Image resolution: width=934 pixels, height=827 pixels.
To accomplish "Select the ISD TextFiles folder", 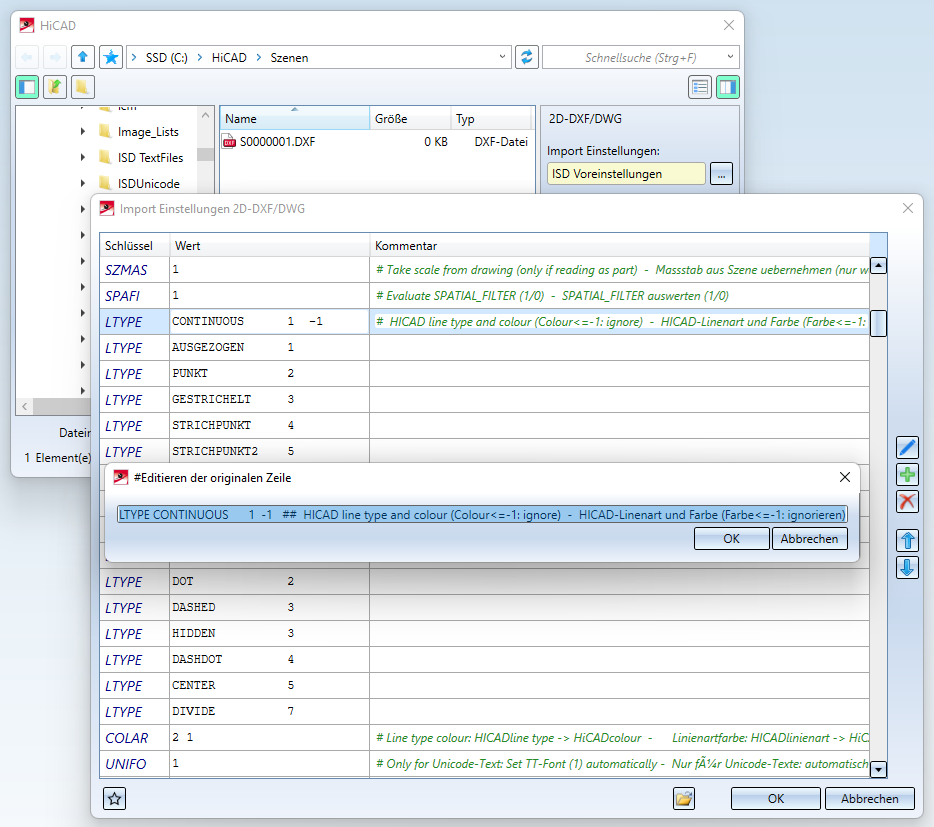I will coord(150,157).
